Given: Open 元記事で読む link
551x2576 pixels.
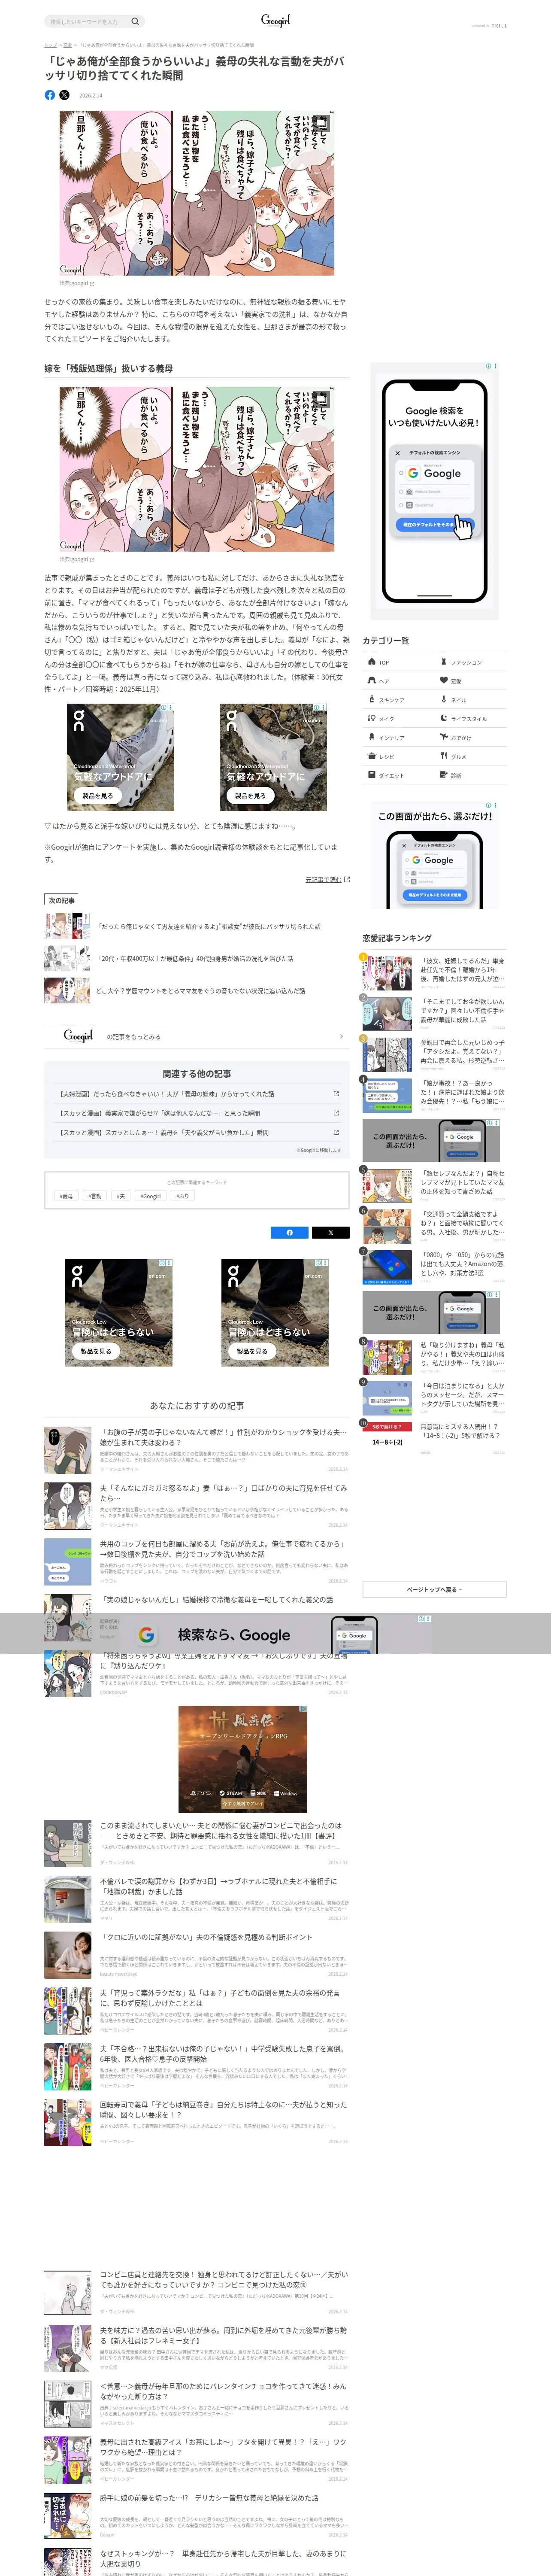Looking at the screenshot, I should (x=327, y=880).
